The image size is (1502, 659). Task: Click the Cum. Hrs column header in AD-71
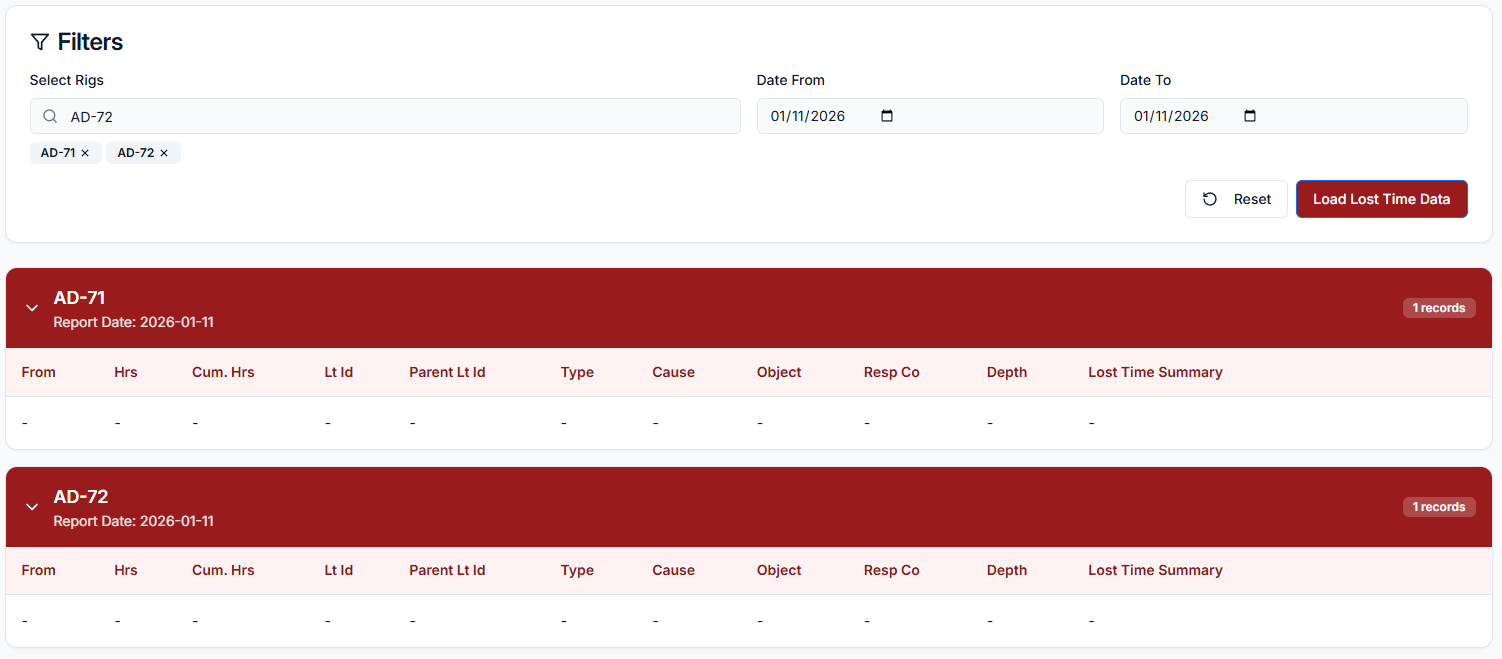pos(223,372)
